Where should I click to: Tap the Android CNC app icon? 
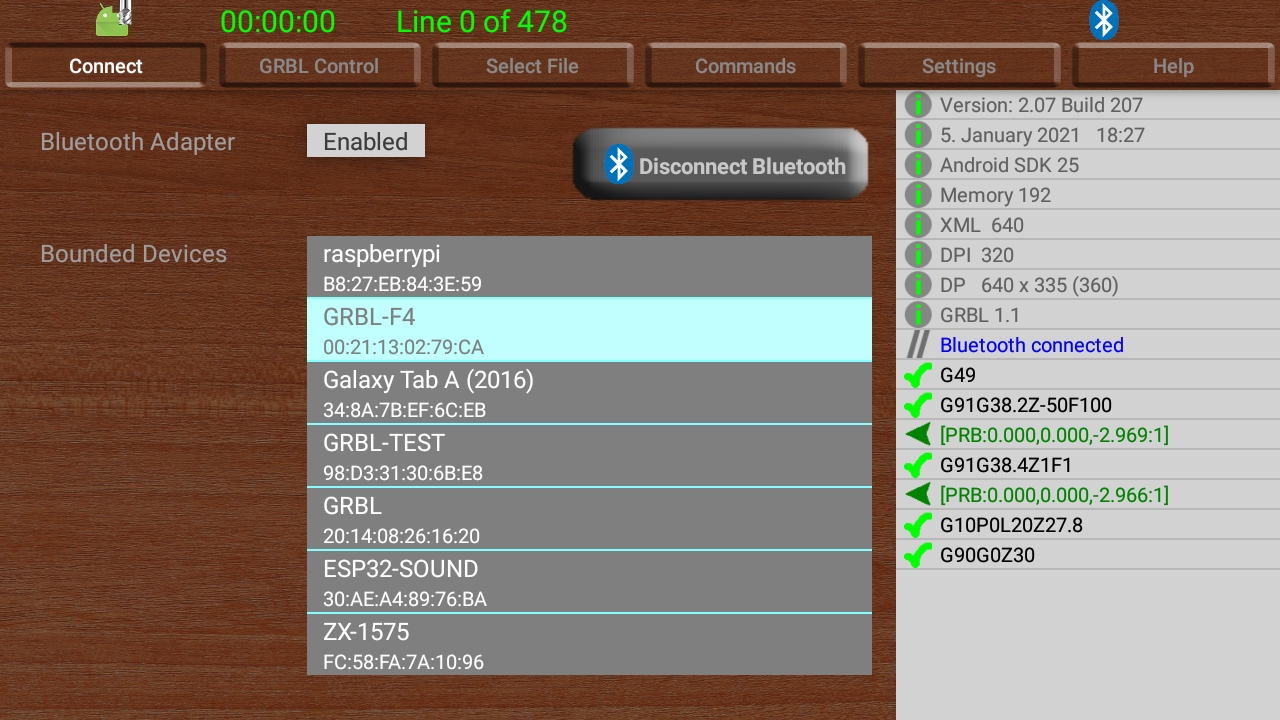point(113,19)
